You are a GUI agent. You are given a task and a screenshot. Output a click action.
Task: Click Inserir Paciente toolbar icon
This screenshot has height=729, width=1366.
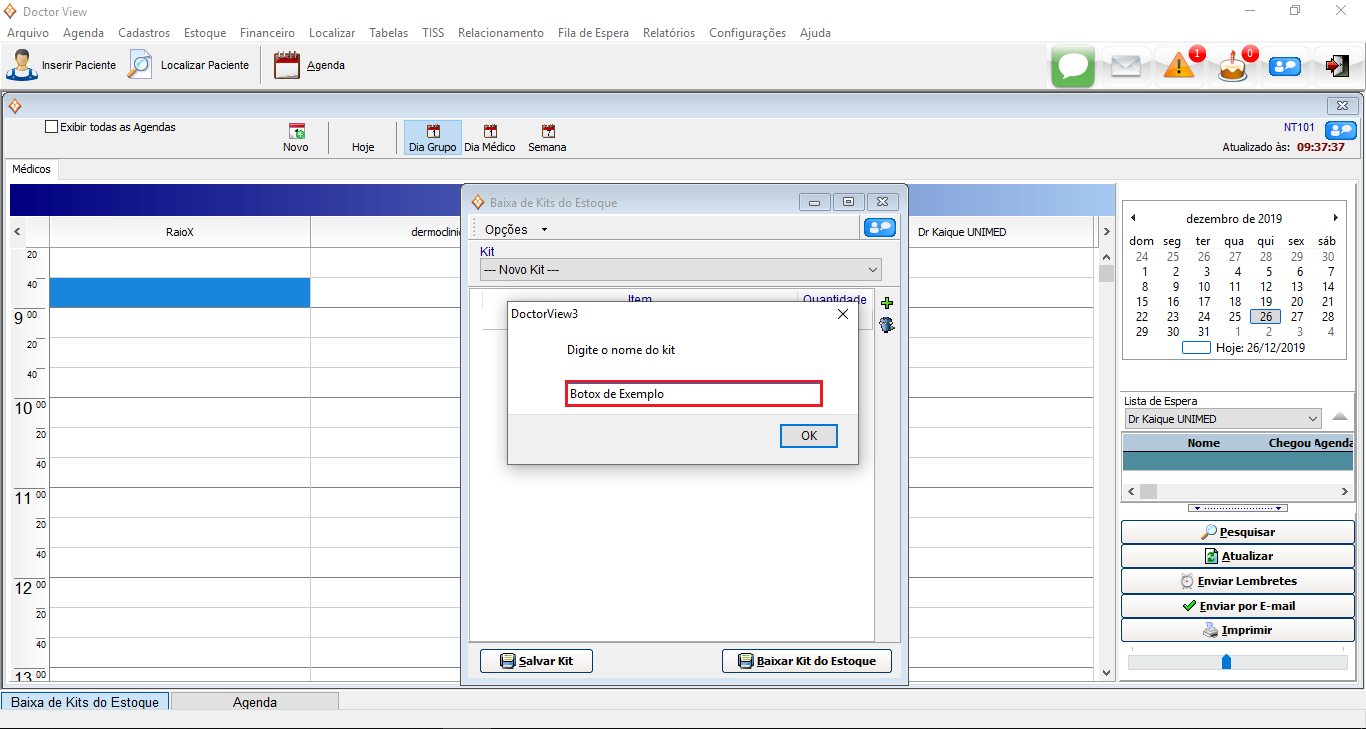[22, 65]
